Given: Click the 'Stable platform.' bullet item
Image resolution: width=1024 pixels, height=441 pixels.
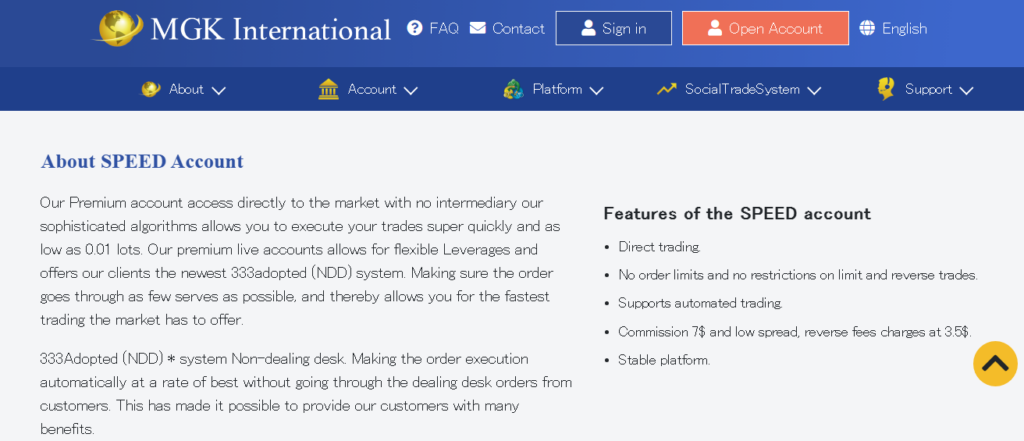Looking at the screenshot, I should coord(664,360).
